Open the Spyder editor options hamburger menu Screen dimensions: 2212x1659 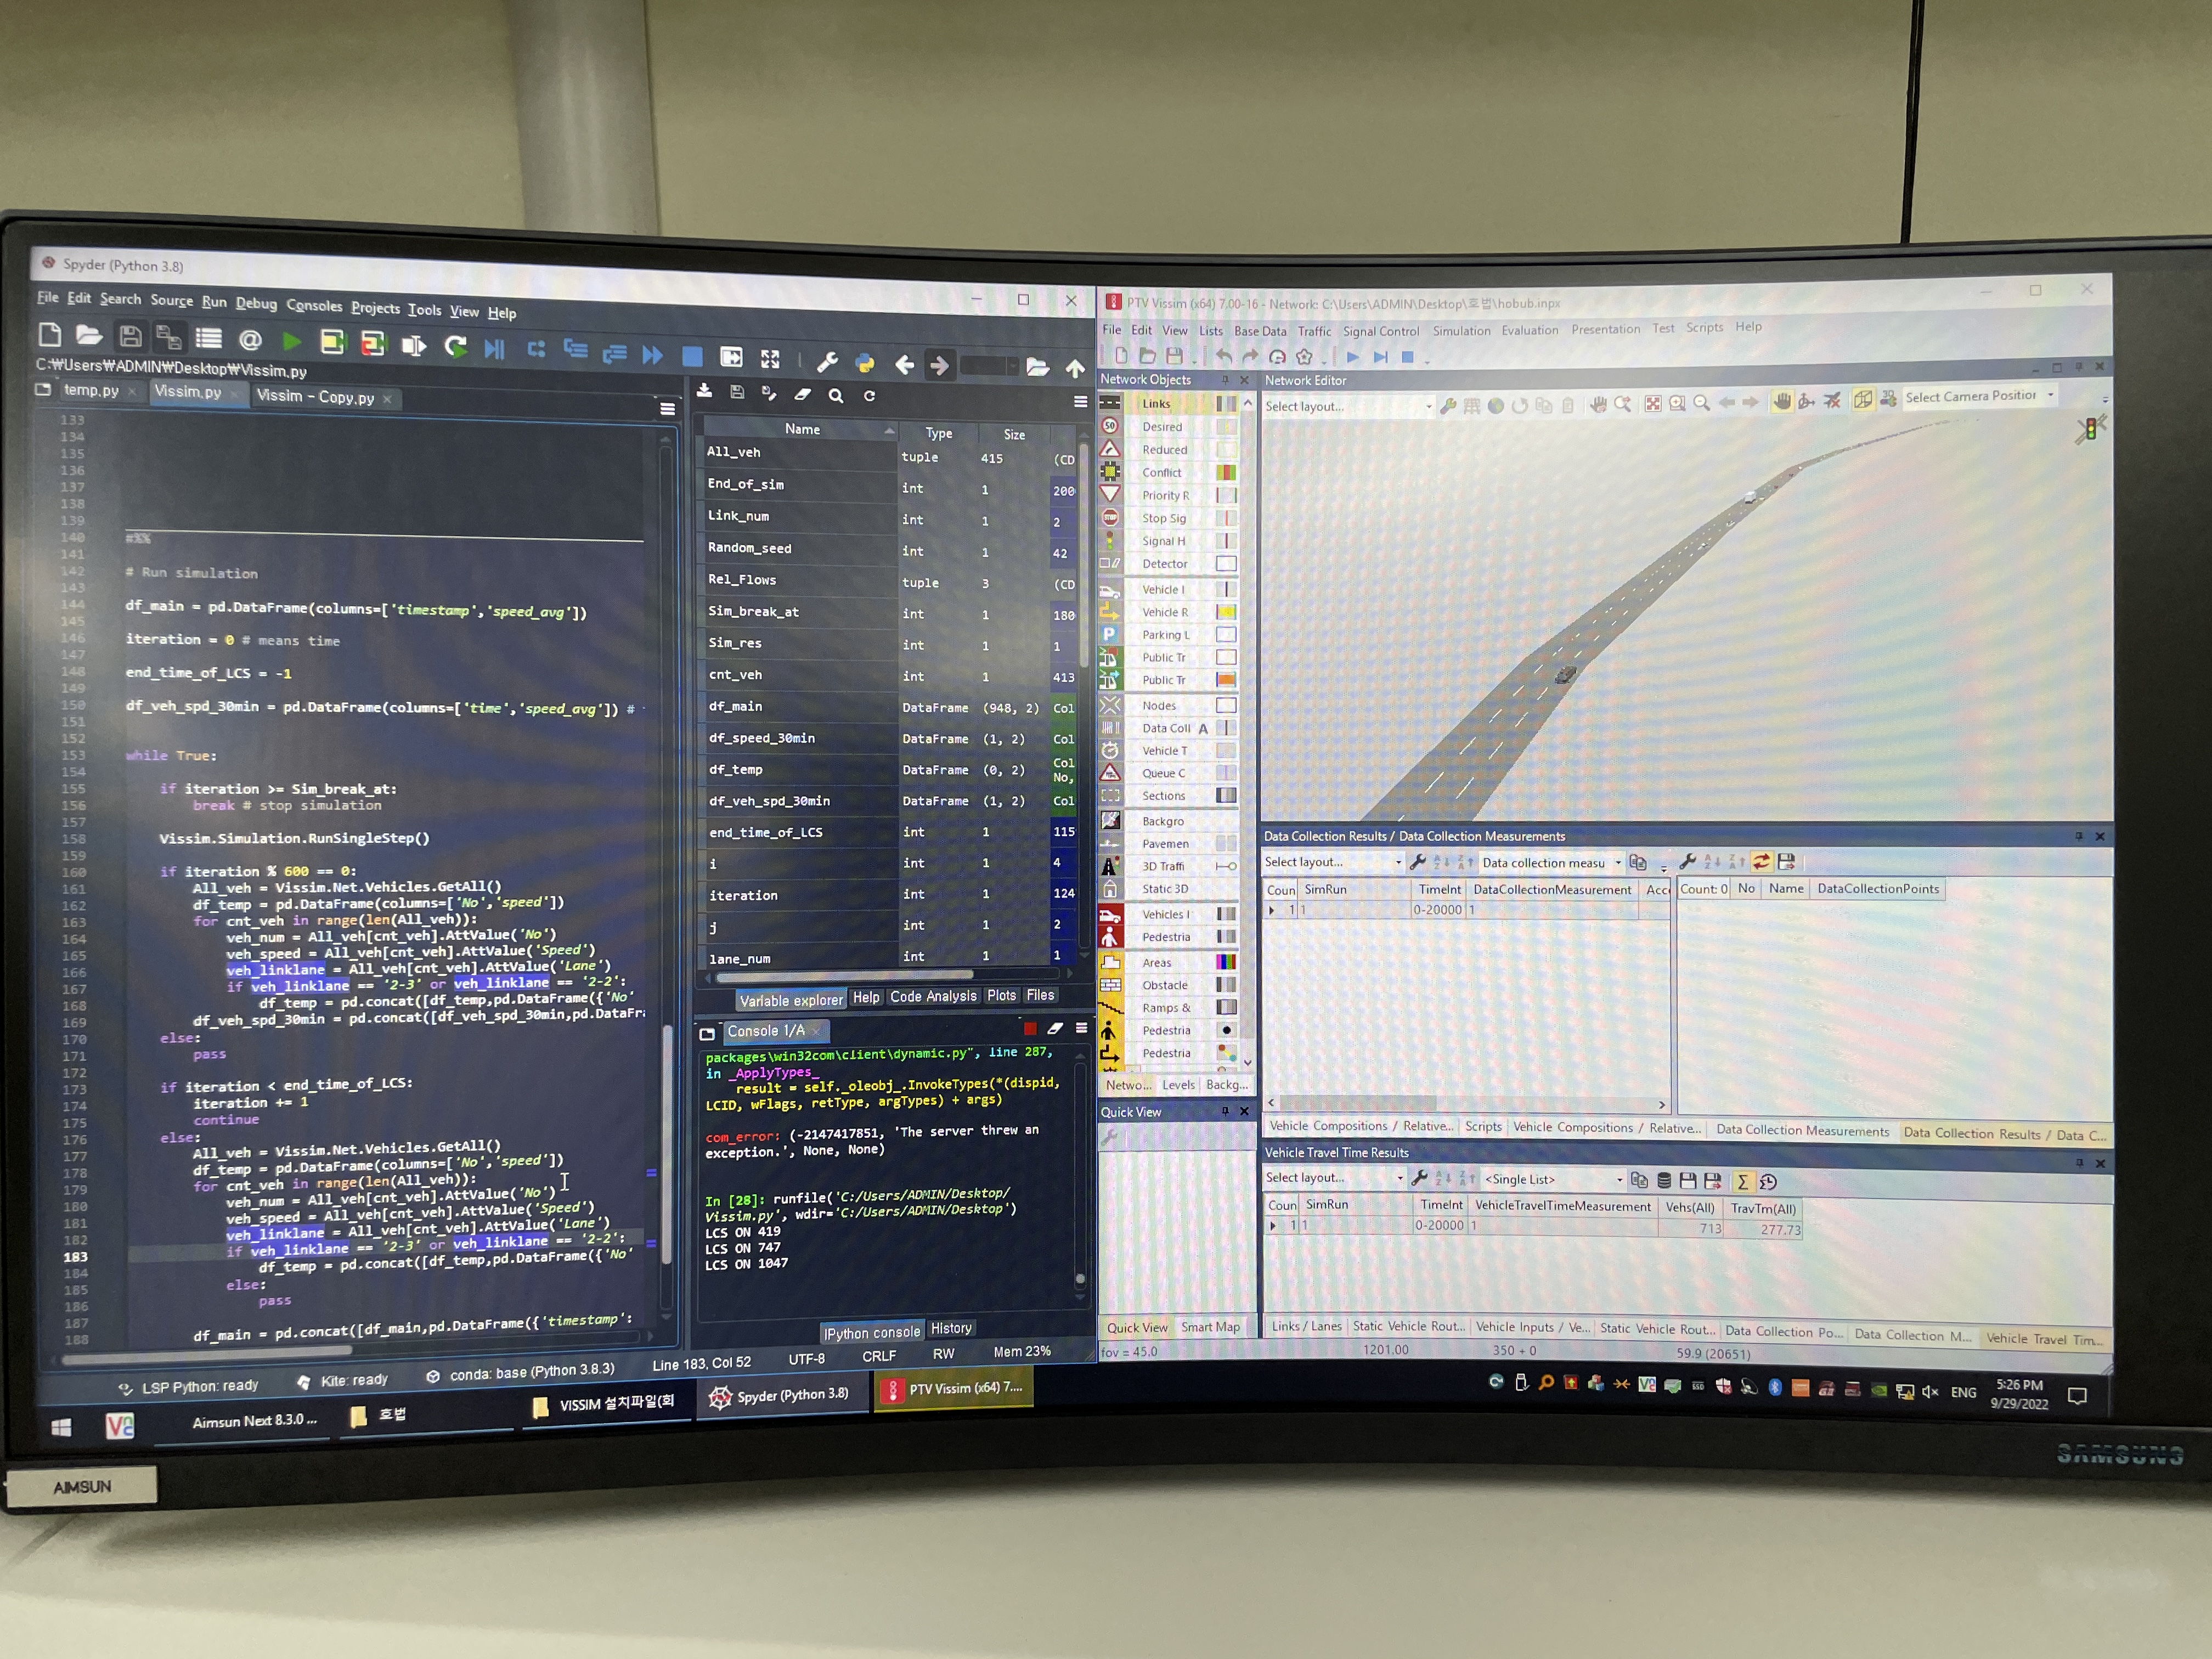tap(667, 408)
